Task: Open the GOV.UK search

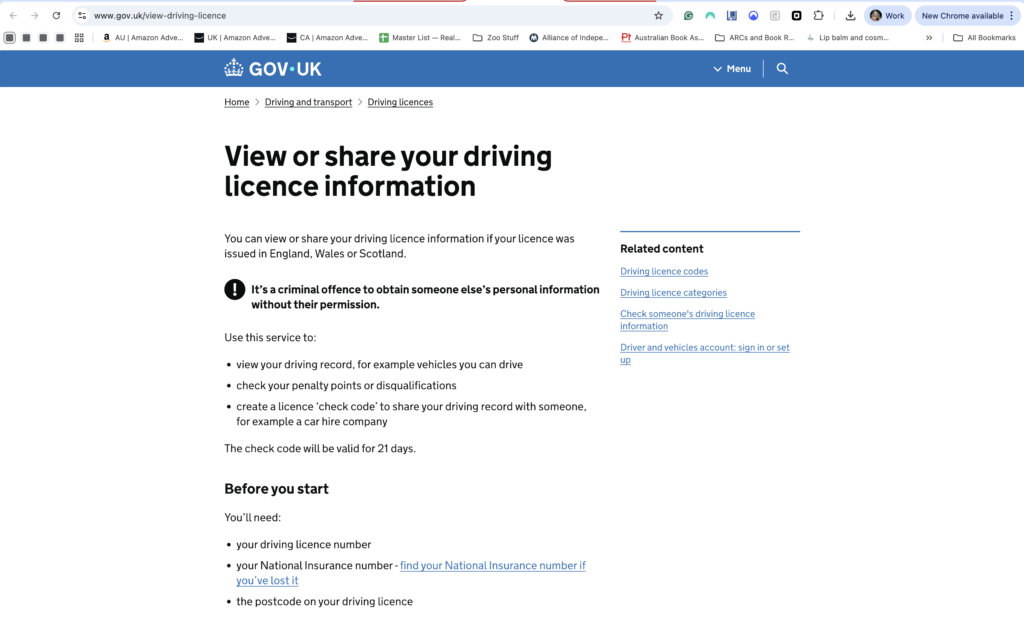Action: tap(782, 68)
